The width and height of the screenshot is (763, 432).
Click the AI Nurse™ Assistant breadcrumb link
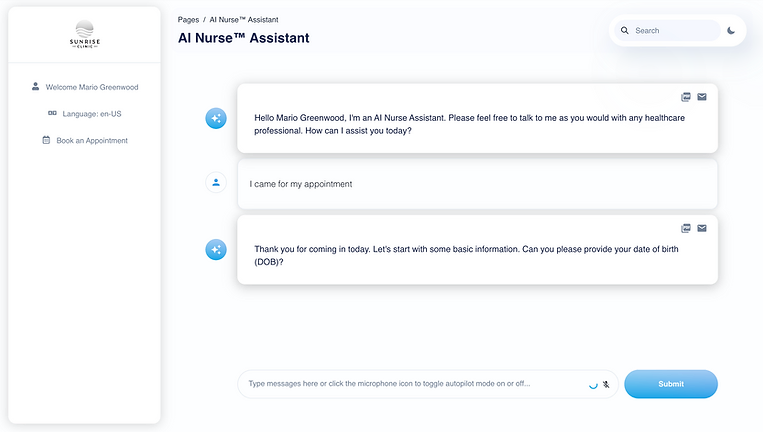(x=244, y=20)
